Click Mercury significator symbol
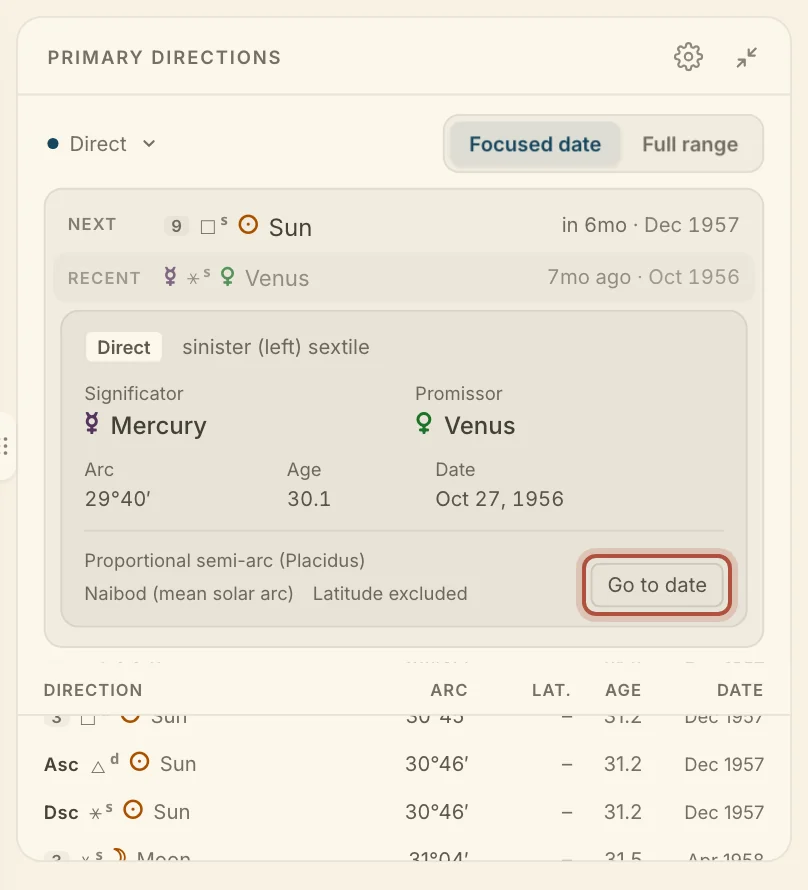 coord(92,423)
